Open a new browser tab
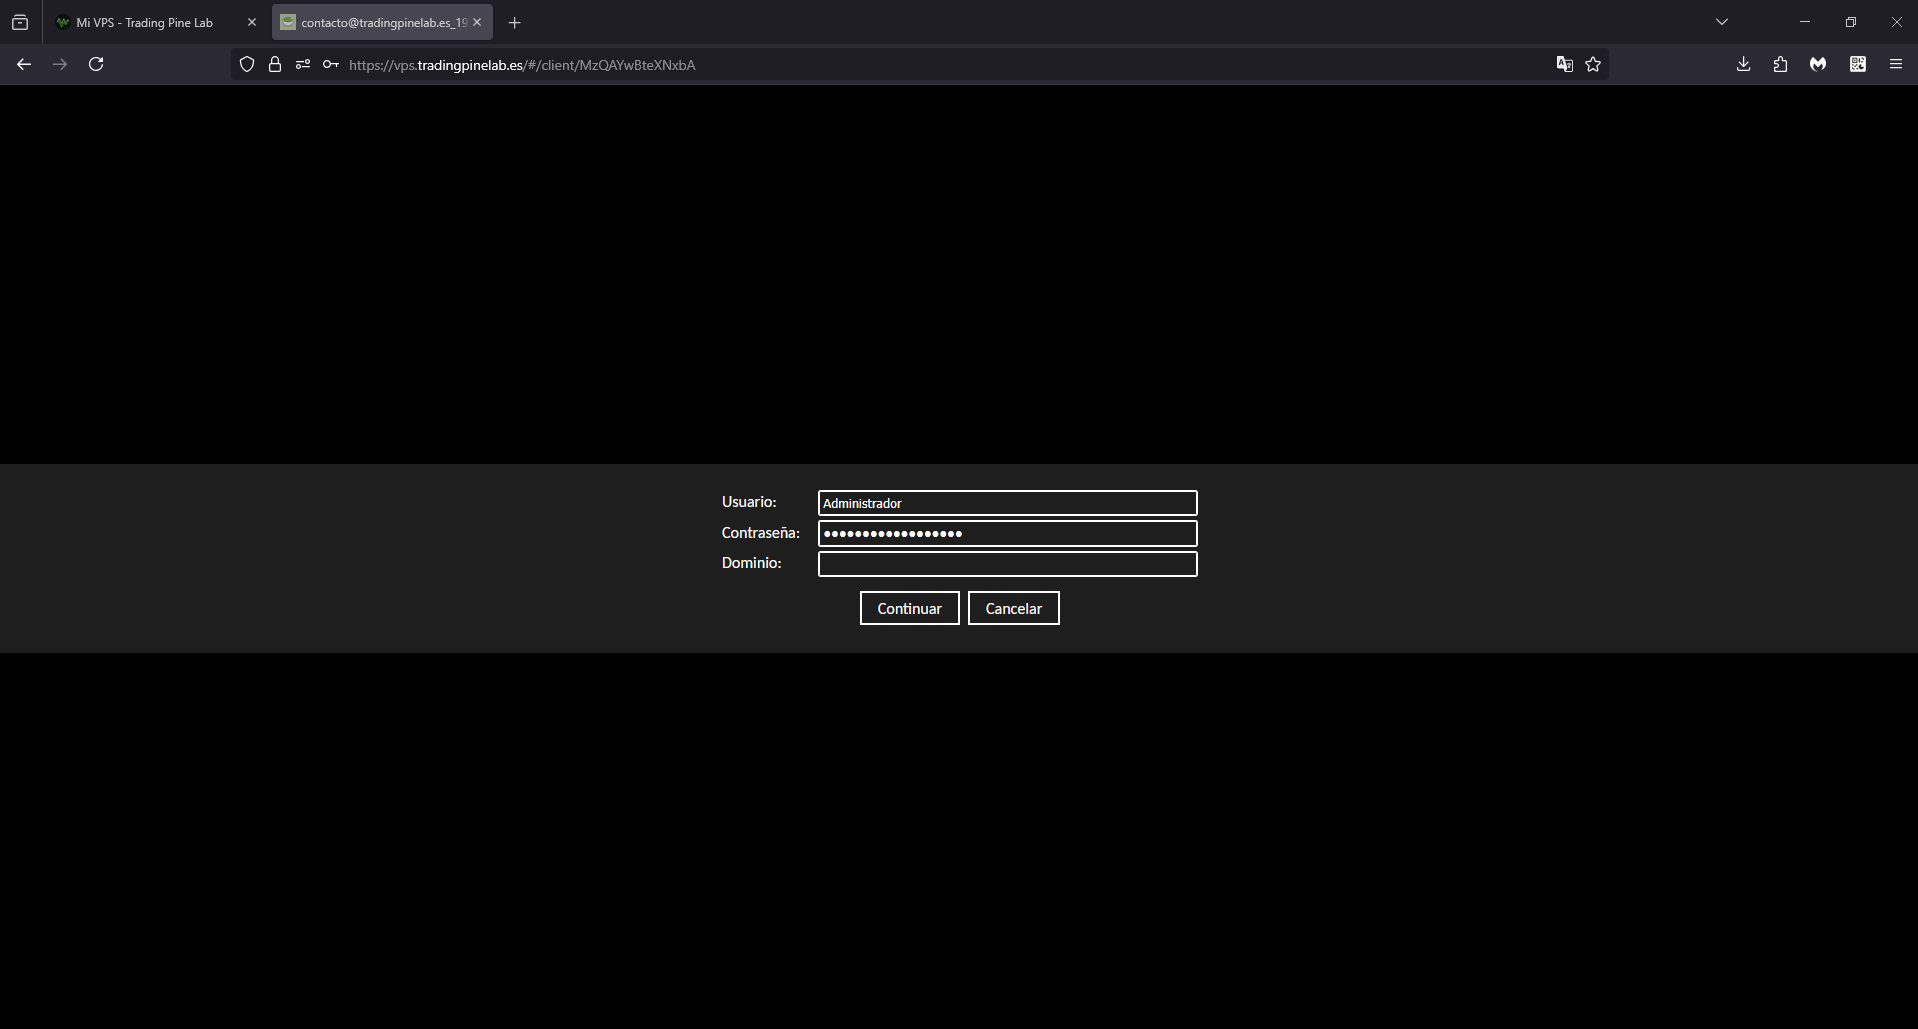The height and width of the screenshot is (1029, 1918). coord(515,22)
